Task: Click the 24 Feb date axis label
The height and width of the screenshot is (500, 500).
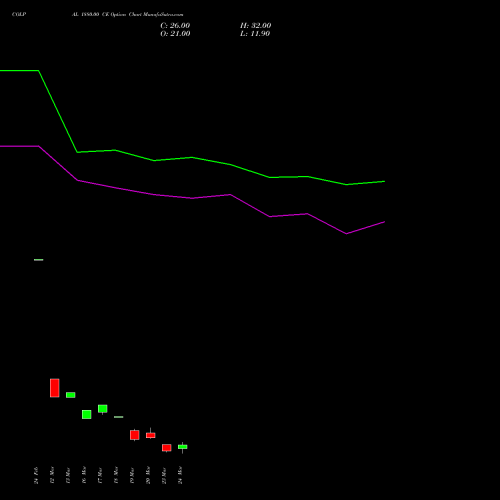Action: (x=36, y=476)
